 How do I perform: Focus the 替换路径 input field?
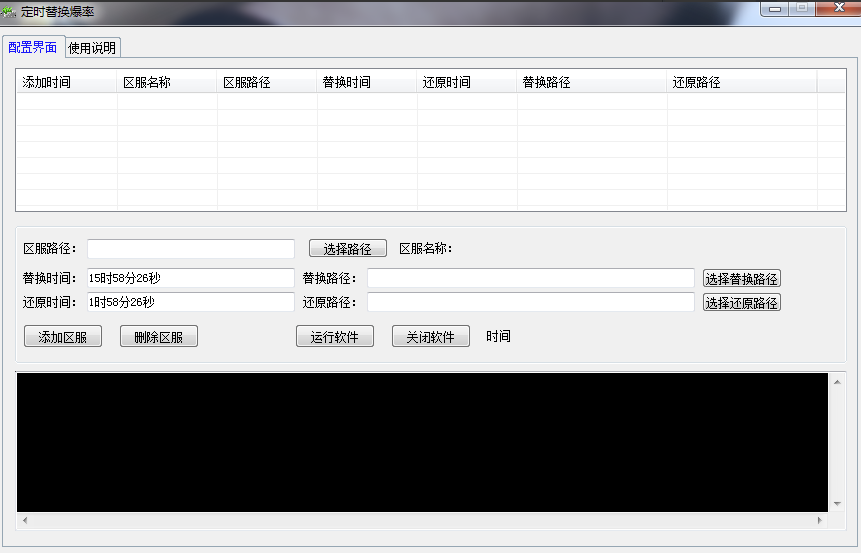point(531,278)
